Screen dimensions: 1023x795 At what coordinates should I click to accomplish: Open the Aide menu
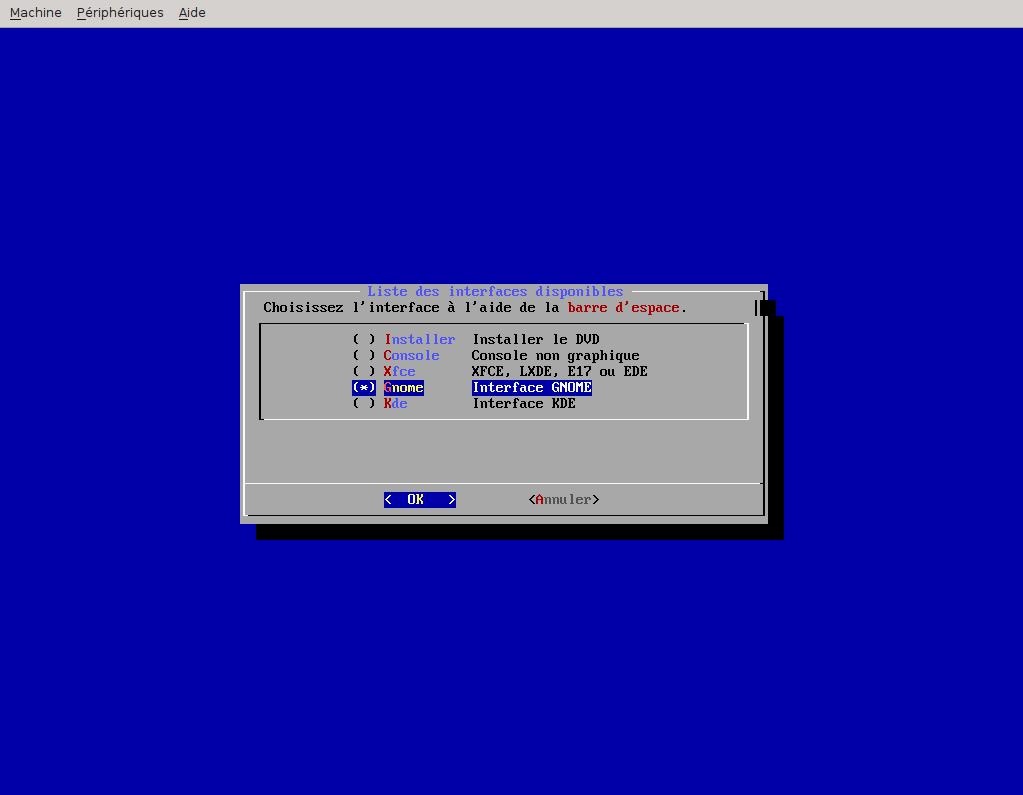coord(192,12)
